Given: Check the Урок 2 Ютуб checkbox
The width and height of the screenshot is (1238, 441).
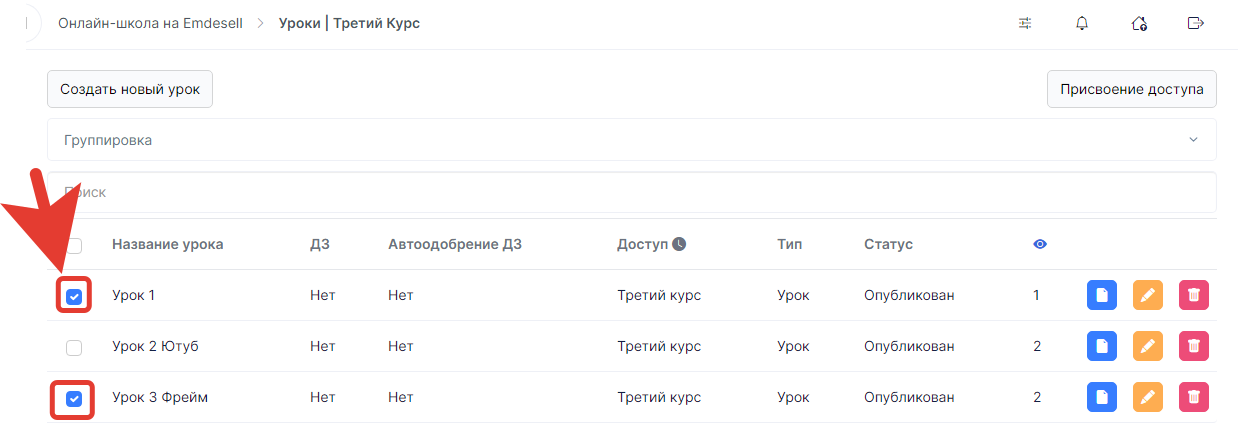Looking at the screenshot, I should [x=74, y=347].
